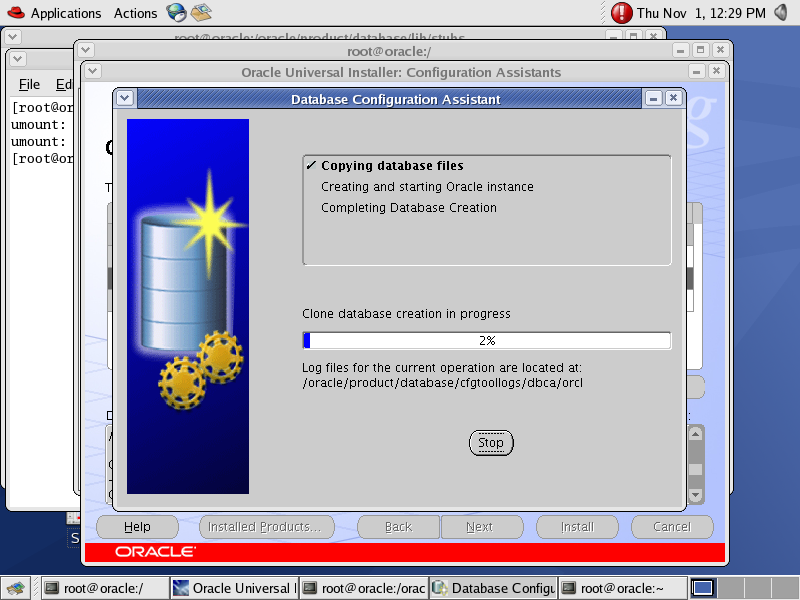Launch the web browser globe icon

click(177, 13)
